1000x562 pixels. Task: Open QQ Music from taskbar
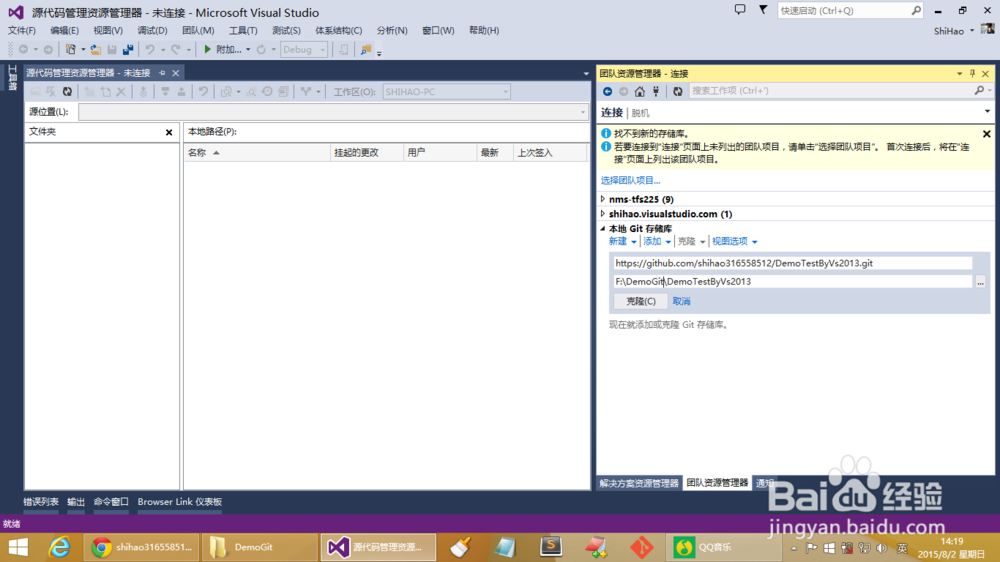(723, 547)
